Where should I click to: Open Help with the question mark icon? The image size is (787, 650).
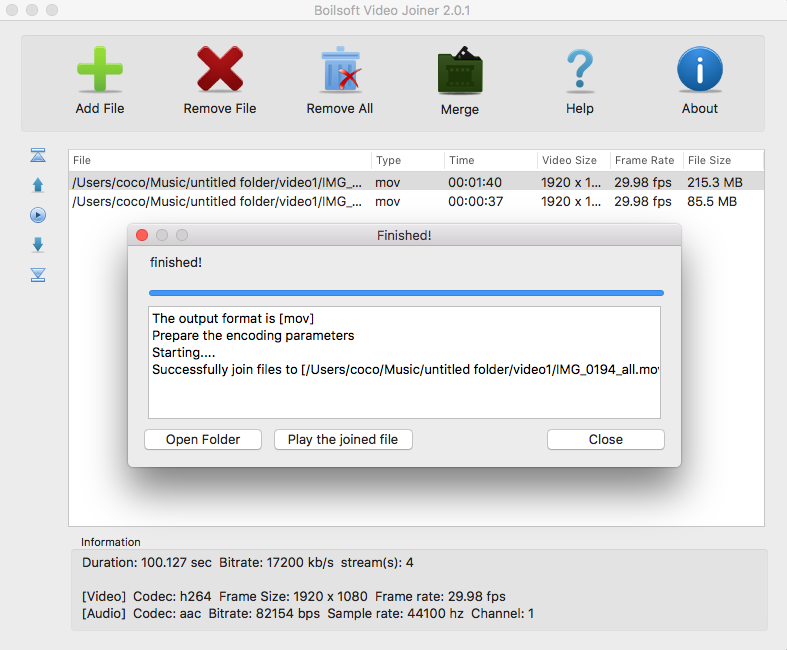point(580,72)
